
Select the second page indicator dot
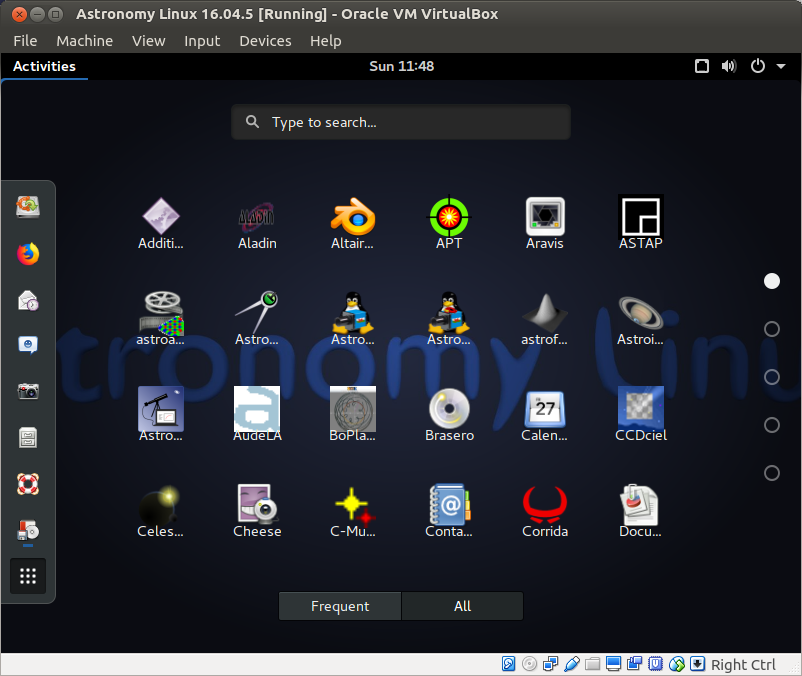[x=771, y=329]
